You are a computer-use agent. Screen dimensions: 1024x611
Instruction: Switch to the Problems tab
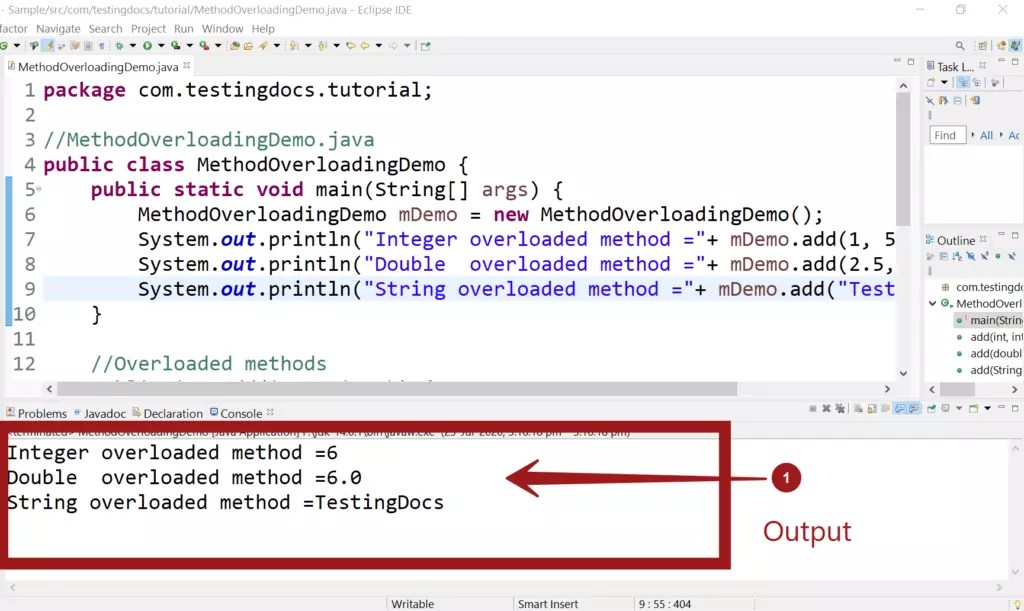coord(37,413)
